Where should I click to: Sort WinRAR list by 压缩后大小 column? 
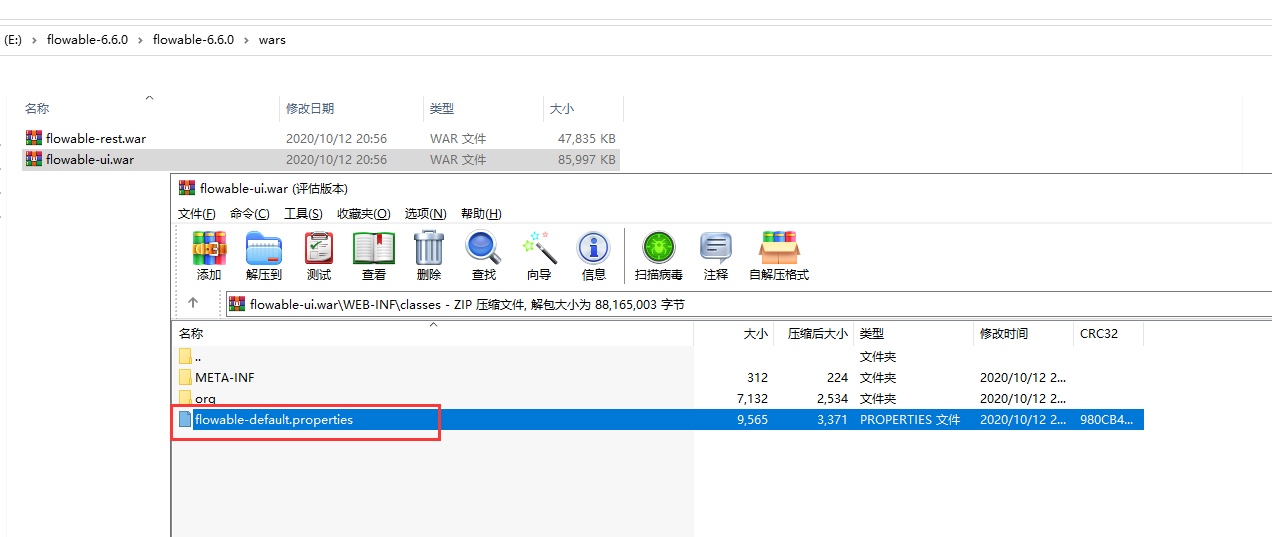click(x=813, y=334)
